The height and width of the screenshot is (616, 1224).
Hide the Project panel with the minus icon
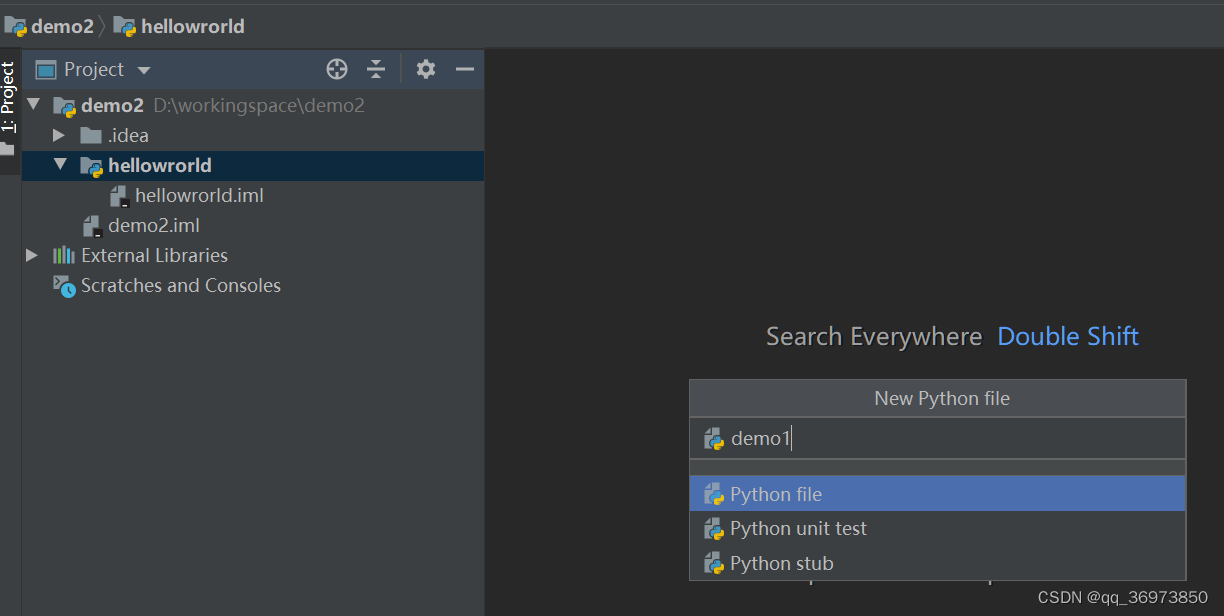[x=464, y=69]
